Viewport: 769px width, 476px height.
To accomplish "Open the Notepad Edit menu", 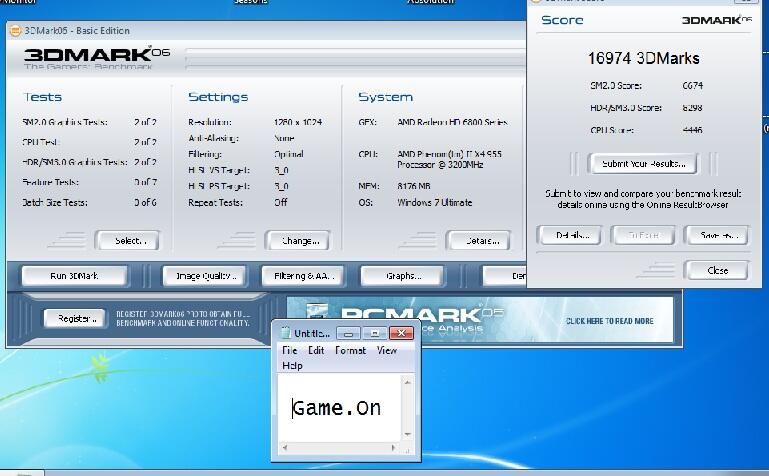I will tap(316, 351).
